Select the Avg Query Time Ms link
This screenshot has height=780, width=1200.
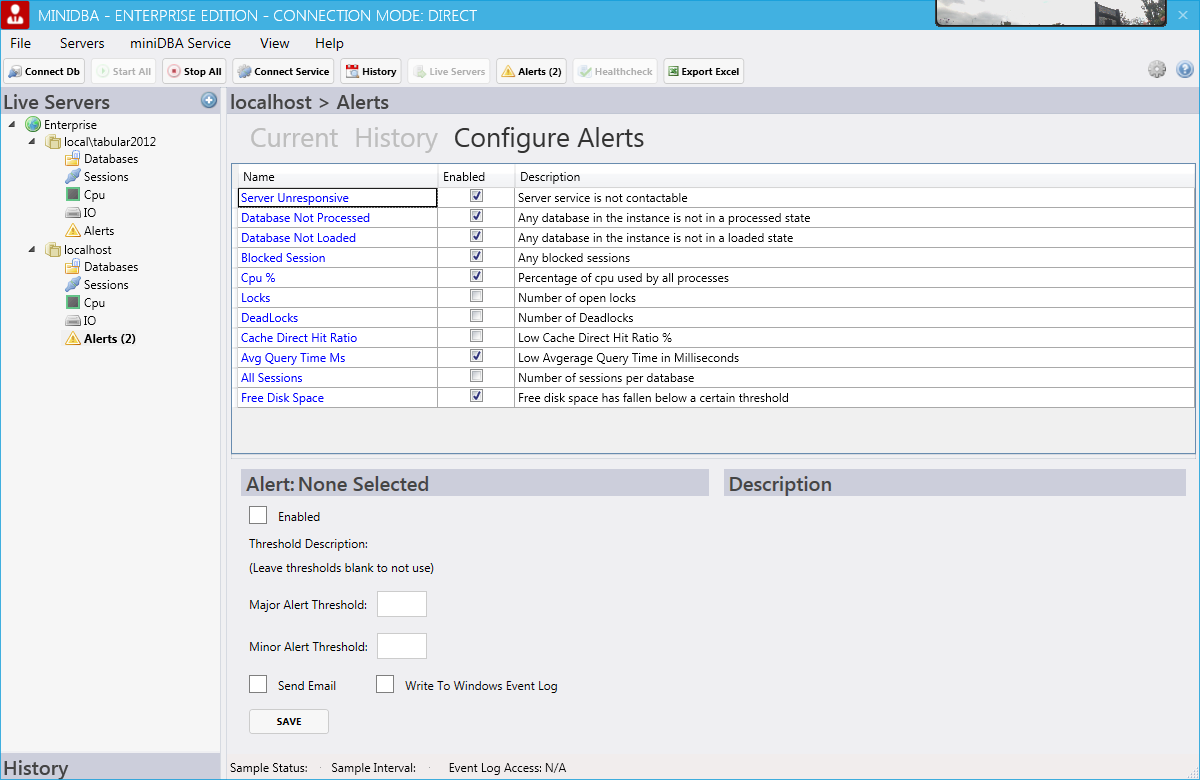[293, 358]
